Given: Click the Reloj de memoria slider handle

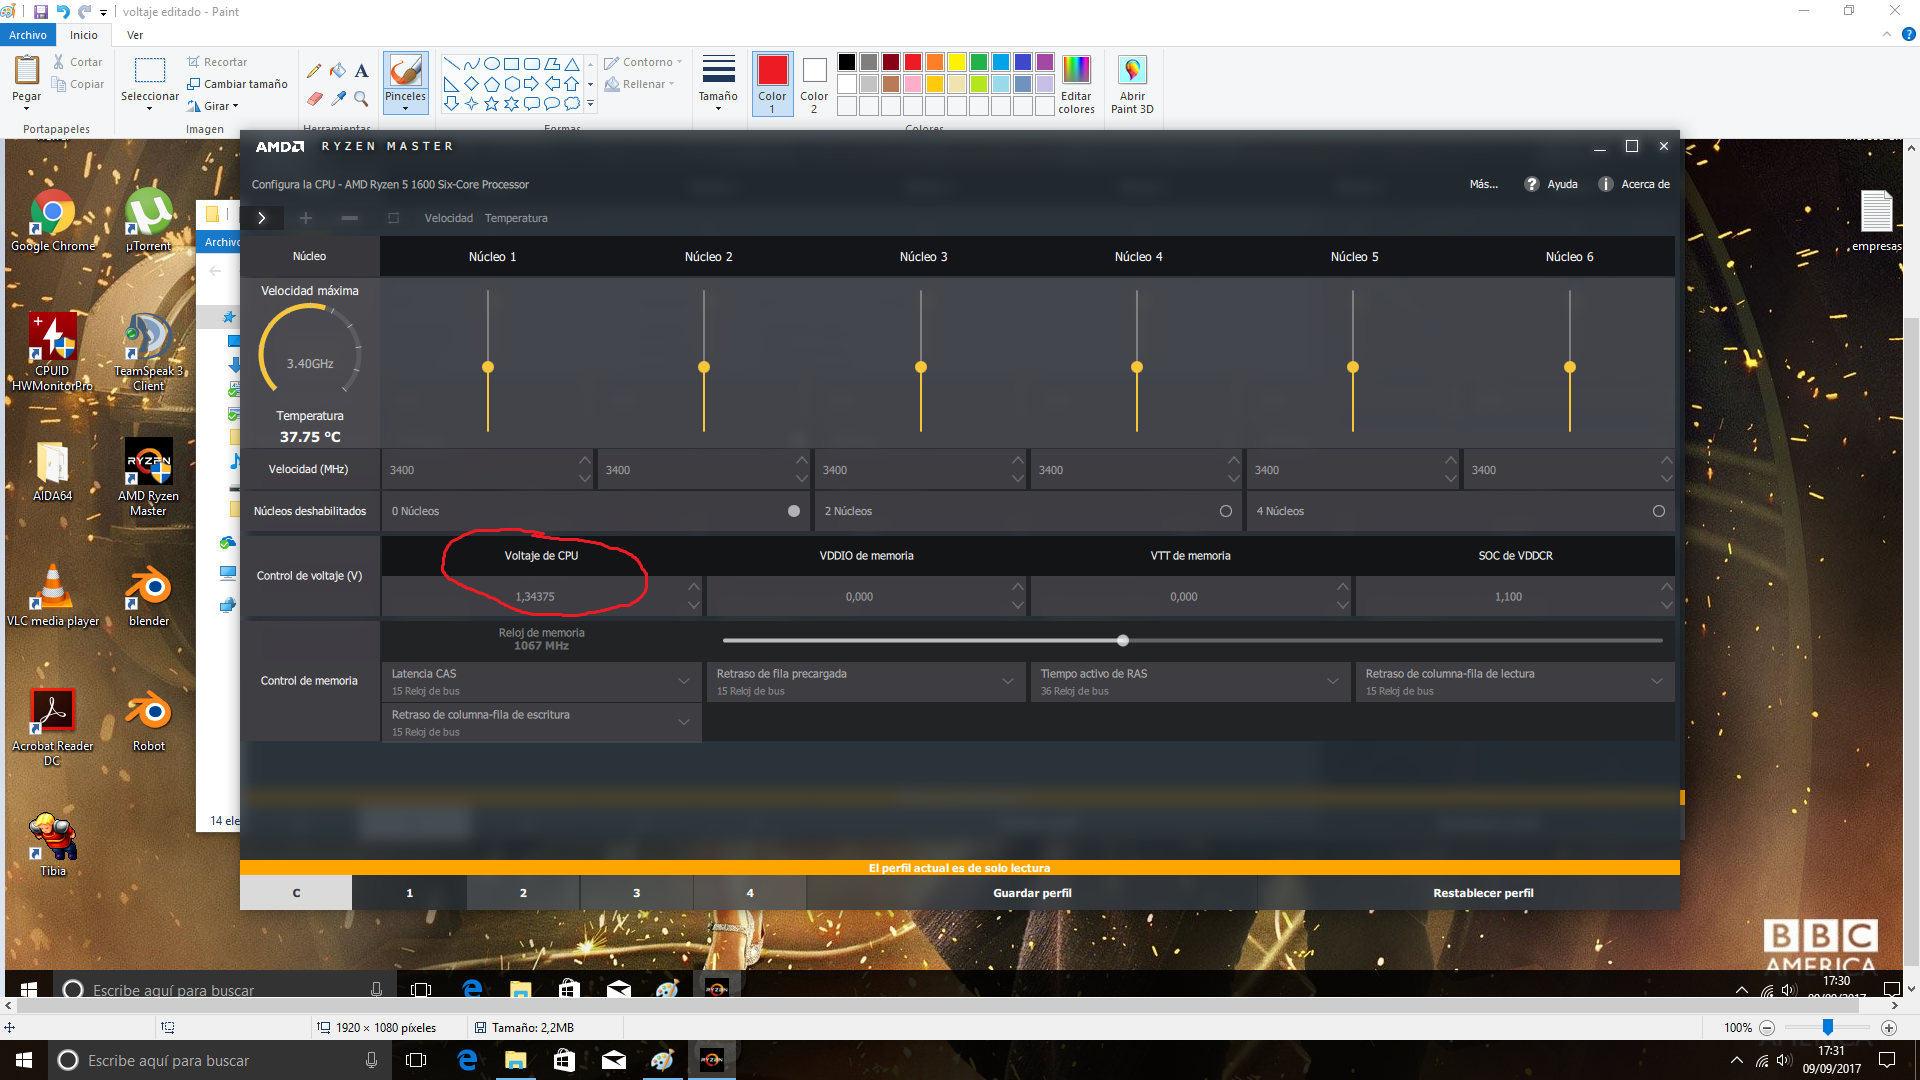Looking at the screenshot, I should point(1123,640).
